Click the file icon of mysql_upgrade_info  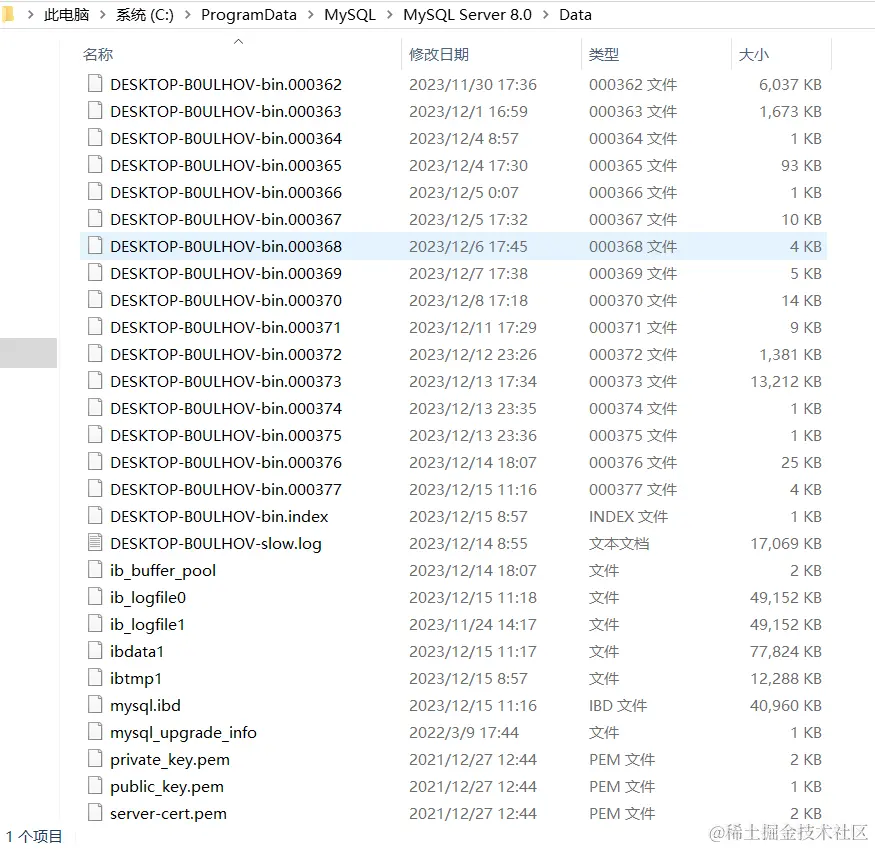(95, 732)
